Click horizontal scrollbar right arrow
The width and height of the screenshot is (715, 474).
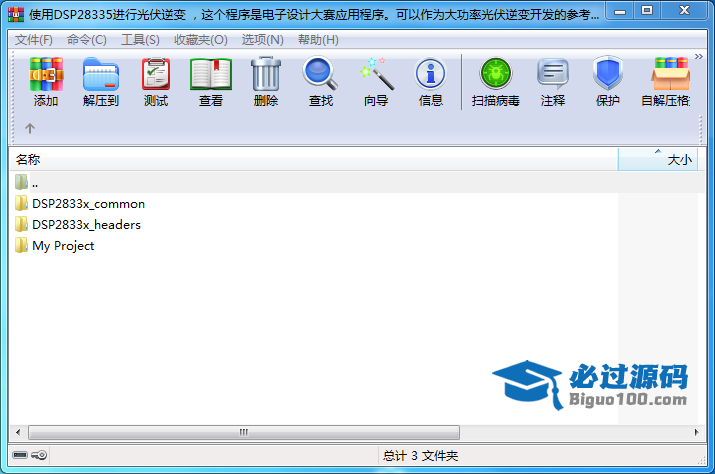click(x=696, y=432)
